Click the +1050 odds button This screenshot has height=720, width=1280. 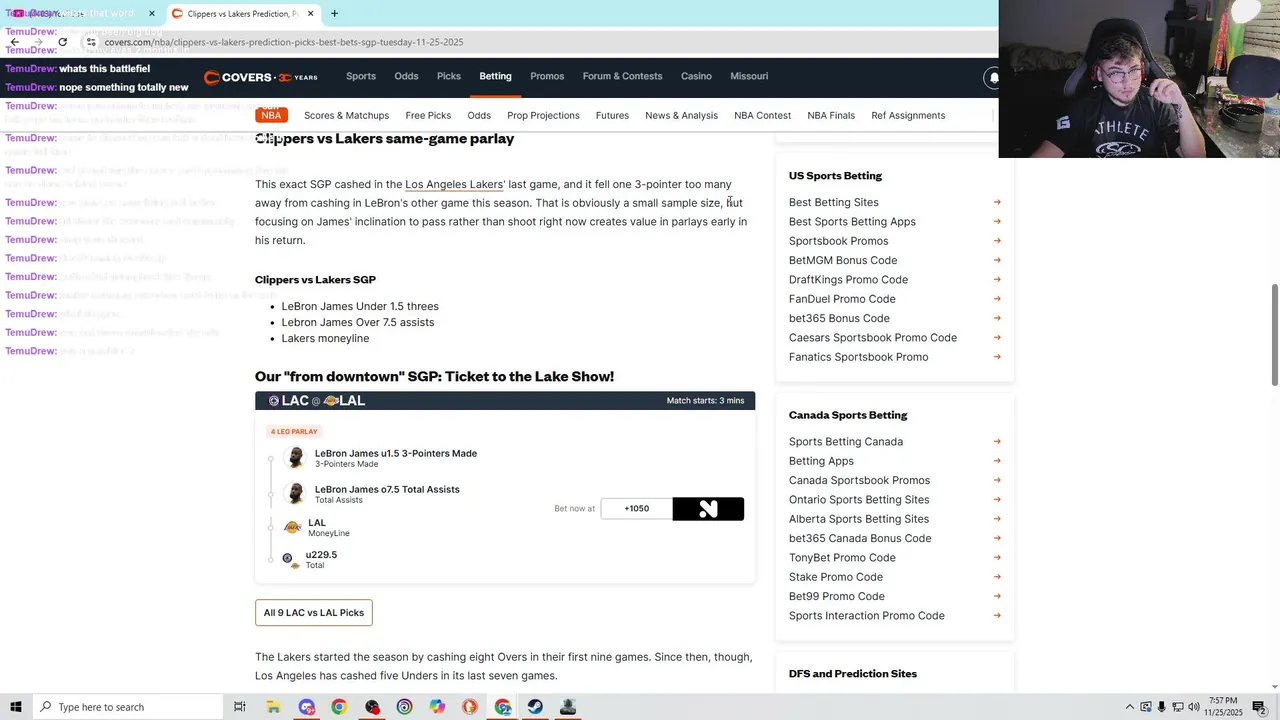637,509
